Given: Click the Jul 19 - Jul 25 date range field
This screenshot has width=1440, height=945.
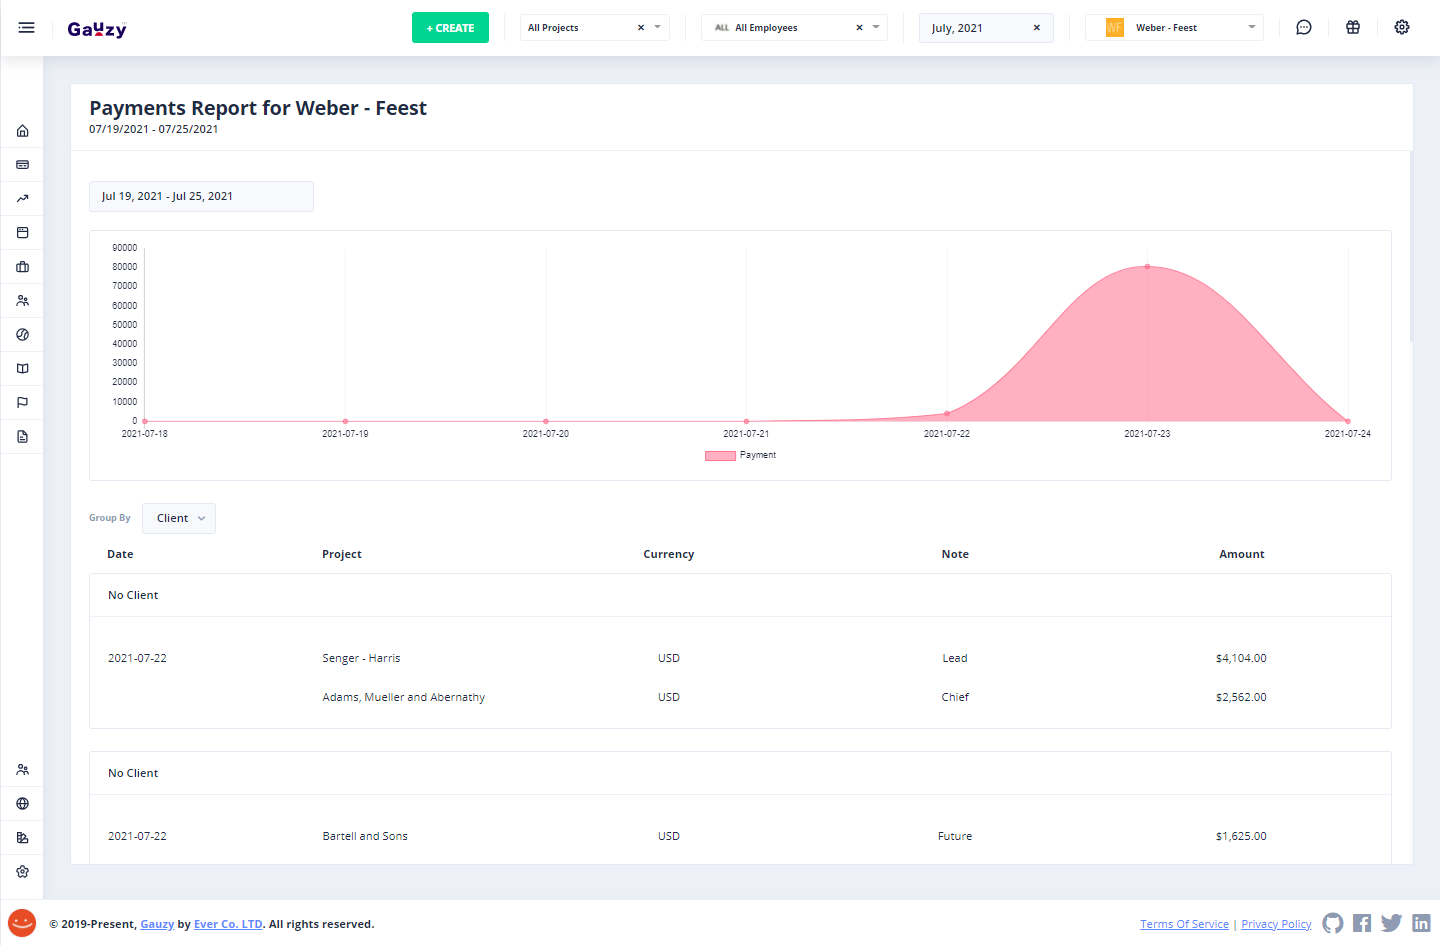Looking at the screenshot, I should [x=201, y=197].
